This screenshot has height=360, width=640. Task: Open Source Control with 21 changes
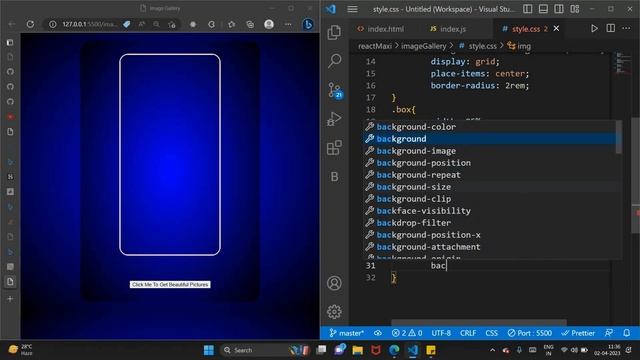(x=335, y=91)
